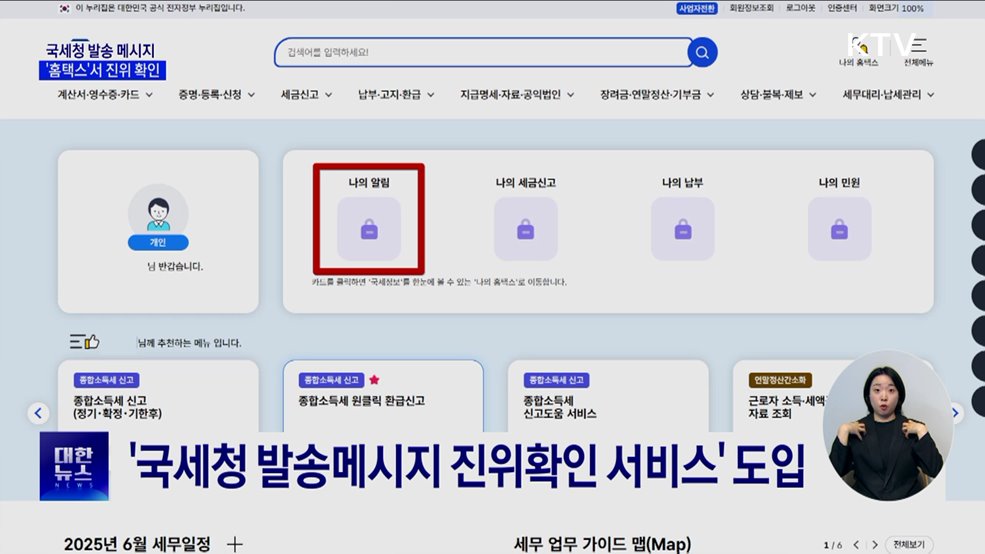The height and width of the screenshot is (554, 985).
Task: Click '2025년 6월 세무일정' heading
Action: pos(137,544)
